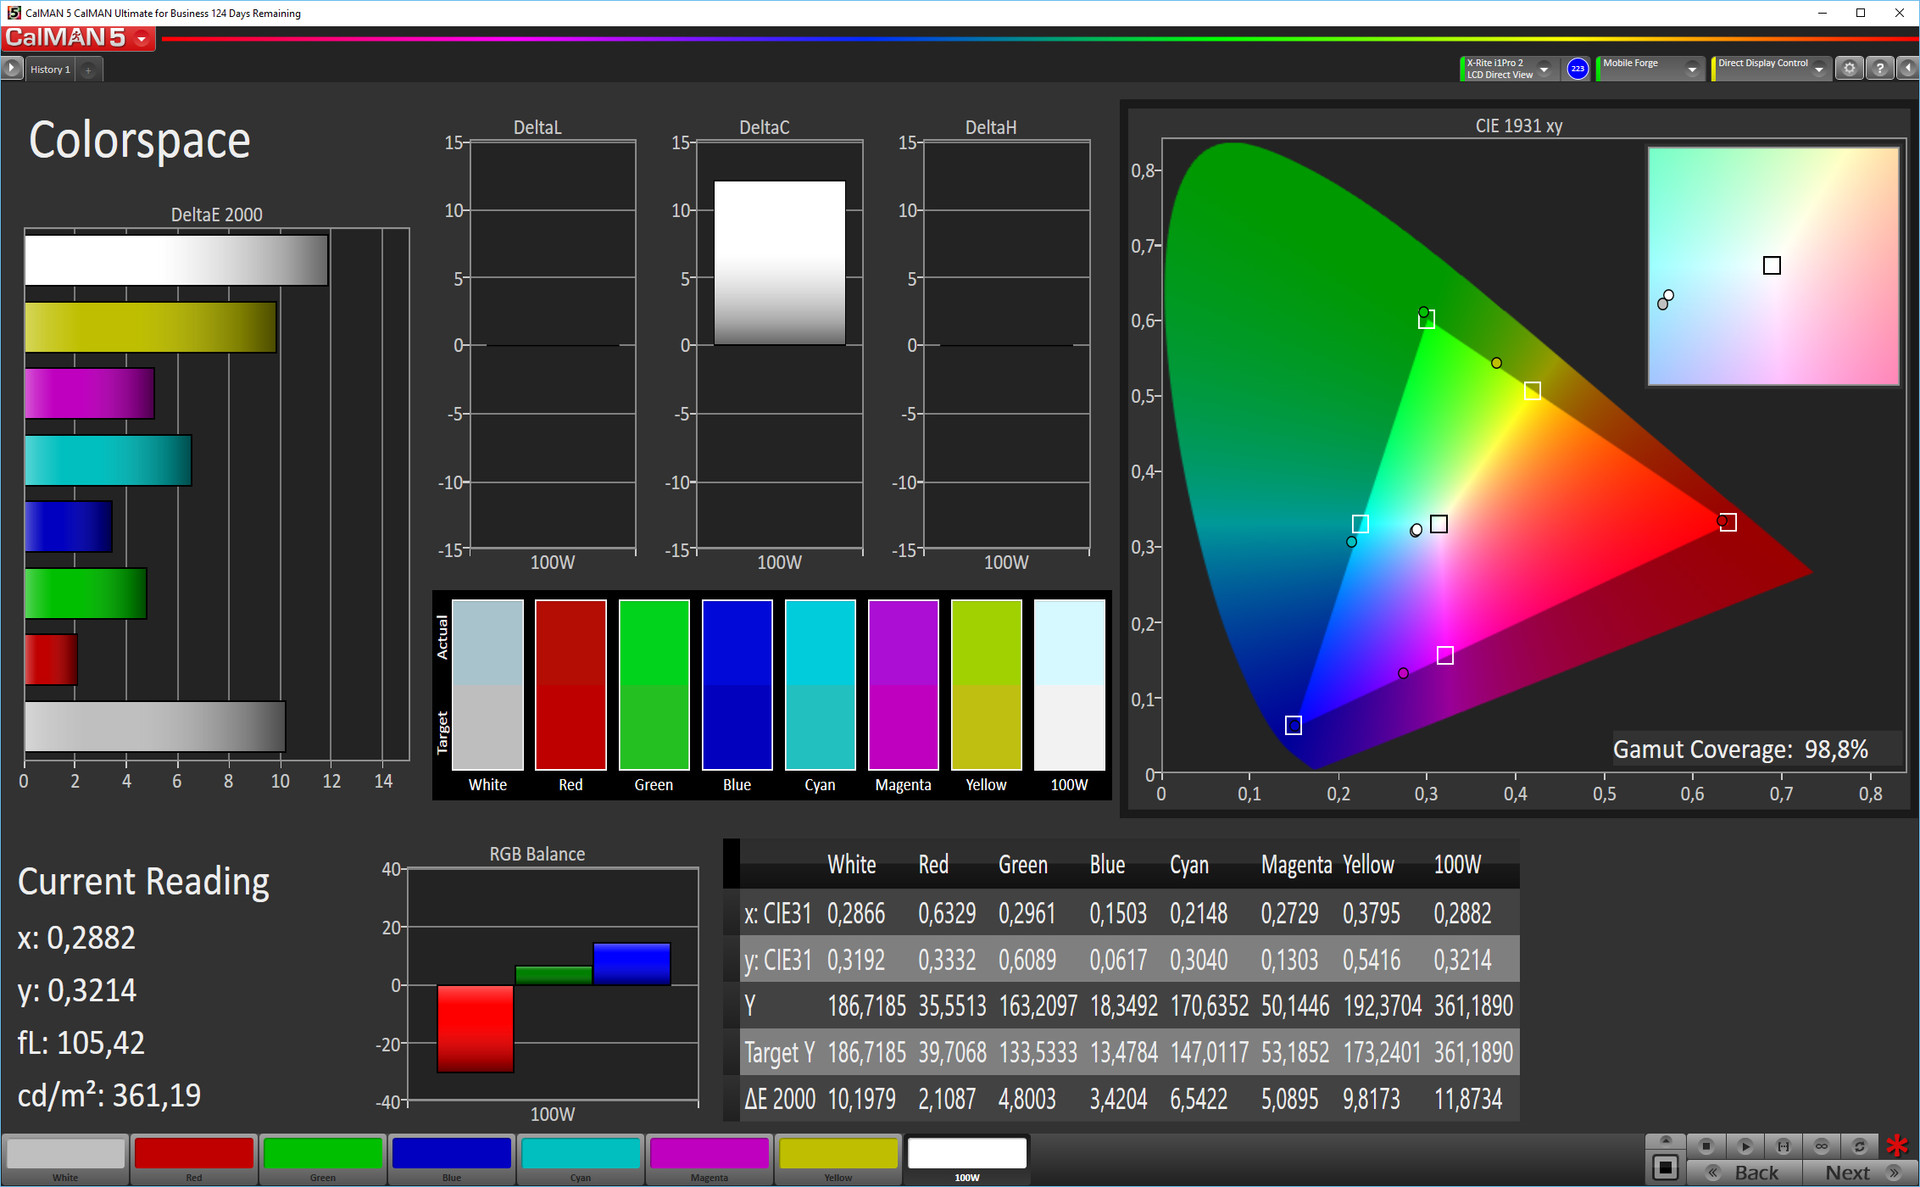The height and width of the screenshot is (1187, 1920).
Task: Click the cd/m²: 361,19 current reading
Action: (x=109, y=1095)
